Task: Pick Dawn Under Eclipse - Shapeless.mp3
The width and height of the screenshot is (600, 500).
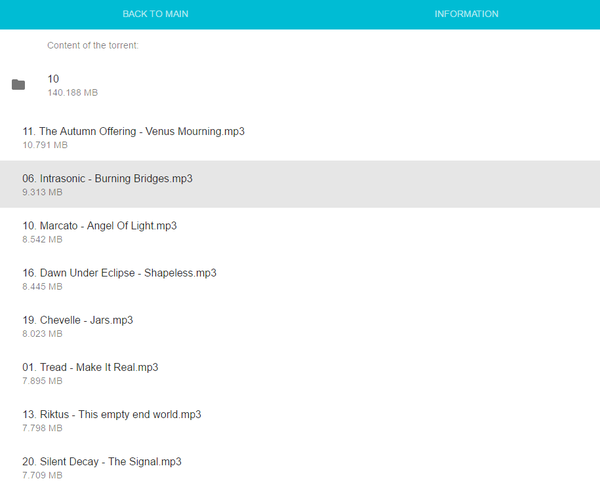Action: coord(119,273)
